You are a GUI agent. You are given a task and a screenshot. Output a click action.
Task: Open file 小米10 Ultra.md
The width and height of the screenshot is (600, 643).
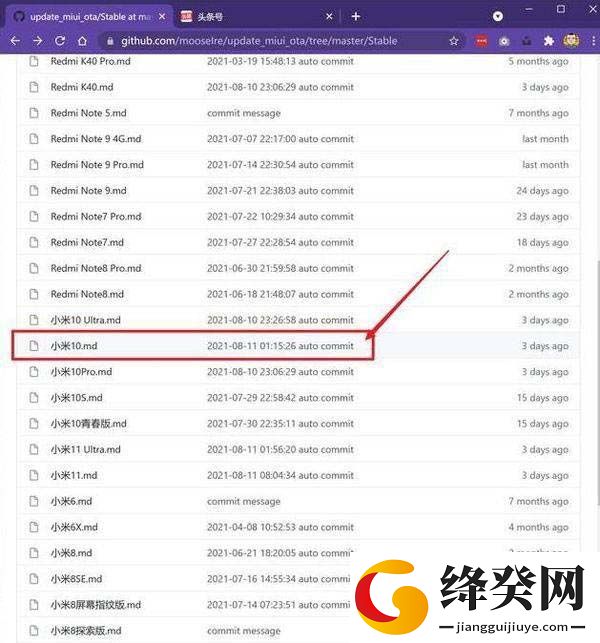click(86, 320)
